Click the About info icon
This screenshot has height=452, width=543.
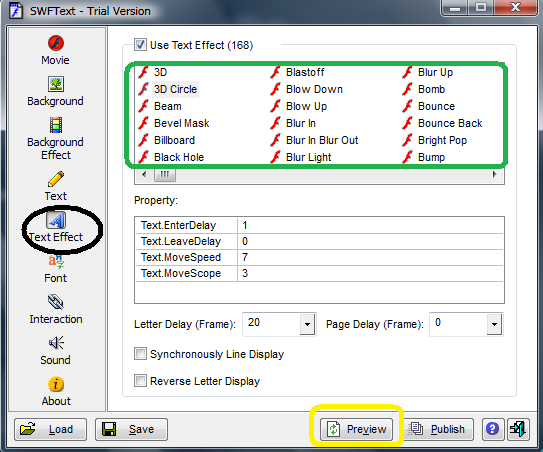coord(56,384)
